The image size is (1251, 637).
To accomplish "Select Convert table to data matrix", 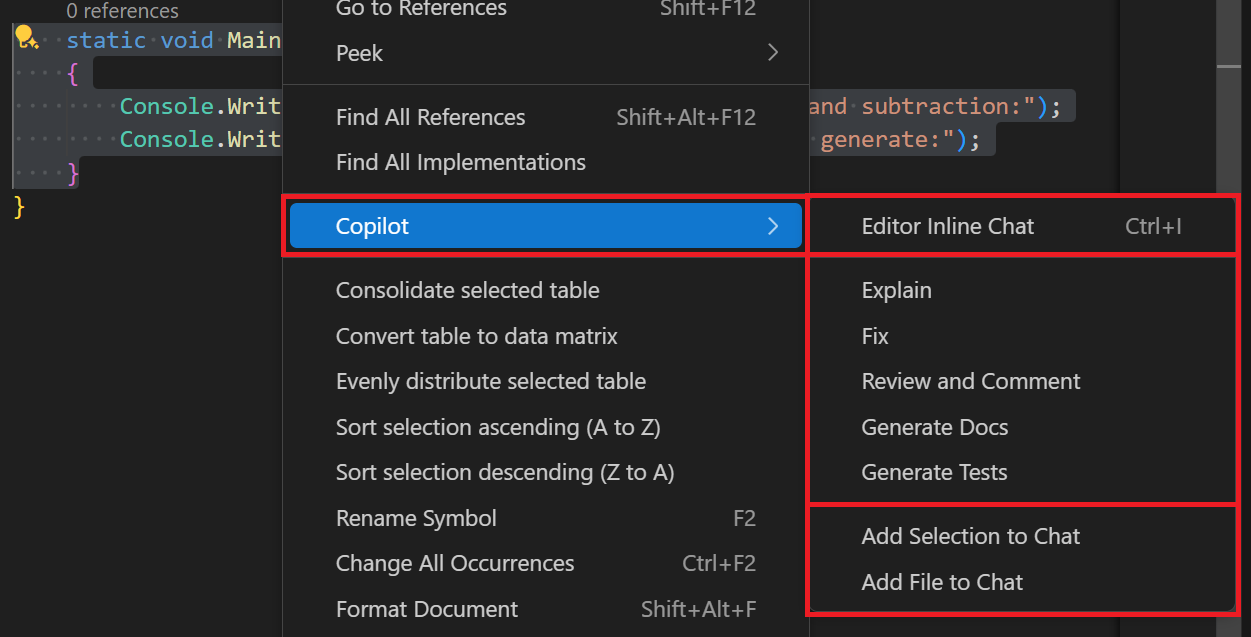I will 545,336.
